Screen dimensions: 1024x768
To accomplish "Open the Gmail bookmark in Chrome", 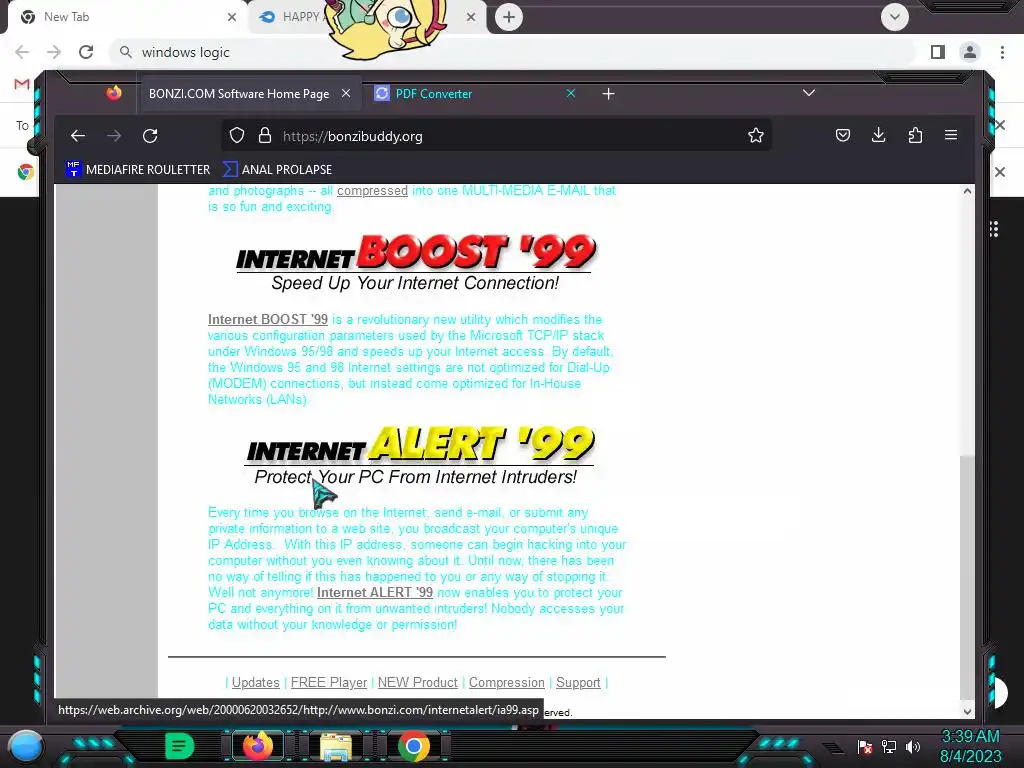I will [22, 84].
